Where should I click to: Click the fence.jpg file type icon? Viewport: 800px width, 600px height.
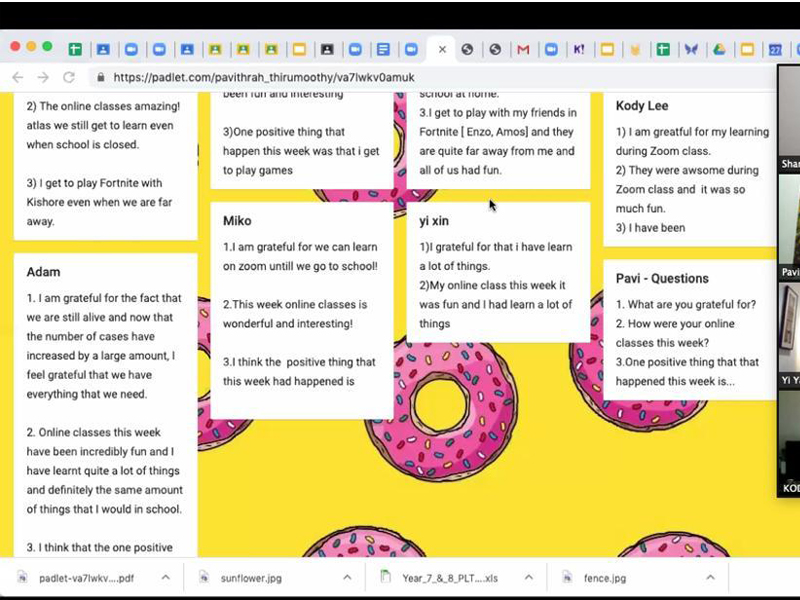[x=567, y=577]
